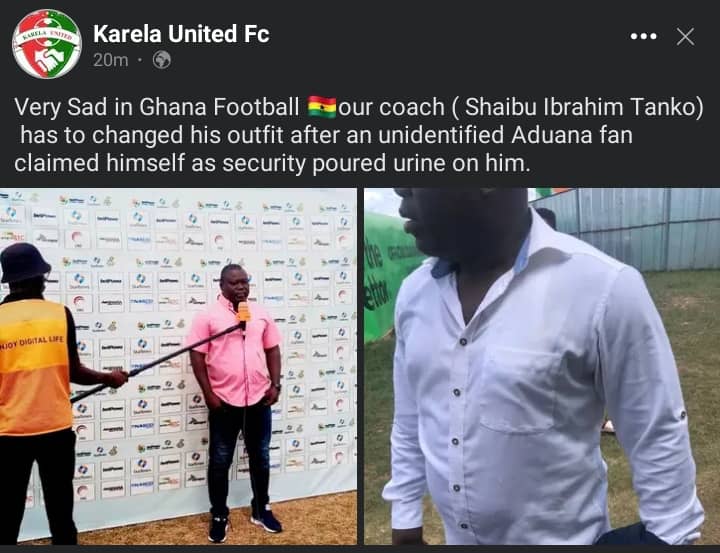Open the 20m post timestamp

[x=110, y=60]
